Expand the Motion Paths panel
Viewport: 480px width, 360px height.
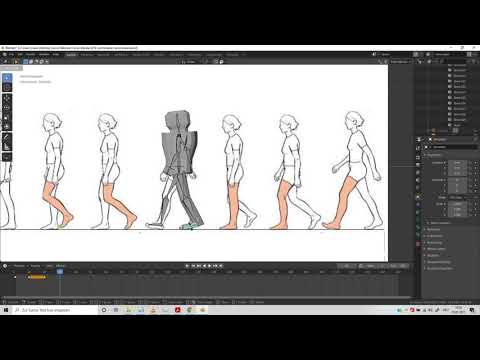coord(436,249)
